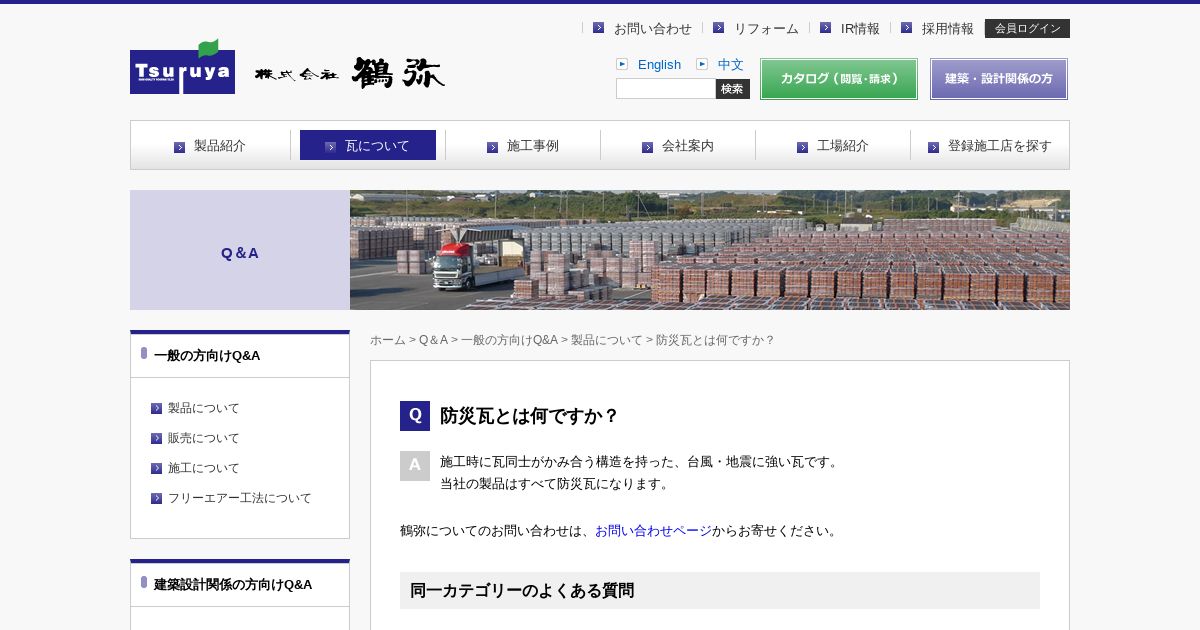Open the お問い合わせ link in top bar
The image size is (1200, 630).
pyautogui.click(x=652, y=29)
